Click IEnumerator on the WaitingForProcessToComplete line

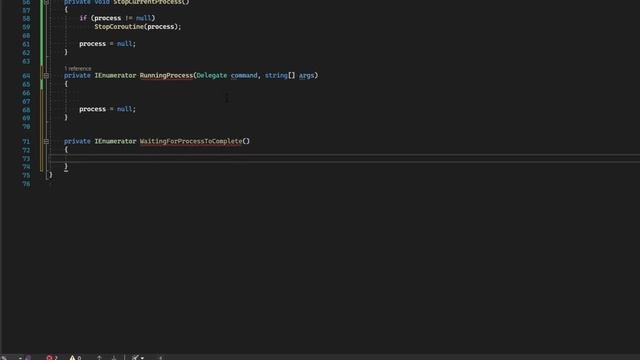(x=116, y=141)
